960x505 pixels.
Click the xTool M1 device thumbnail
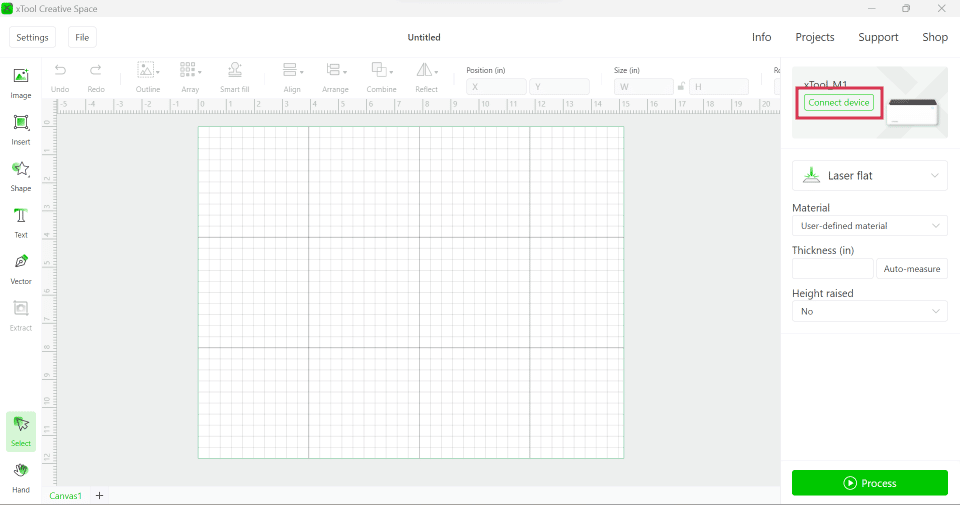(913, 111)
